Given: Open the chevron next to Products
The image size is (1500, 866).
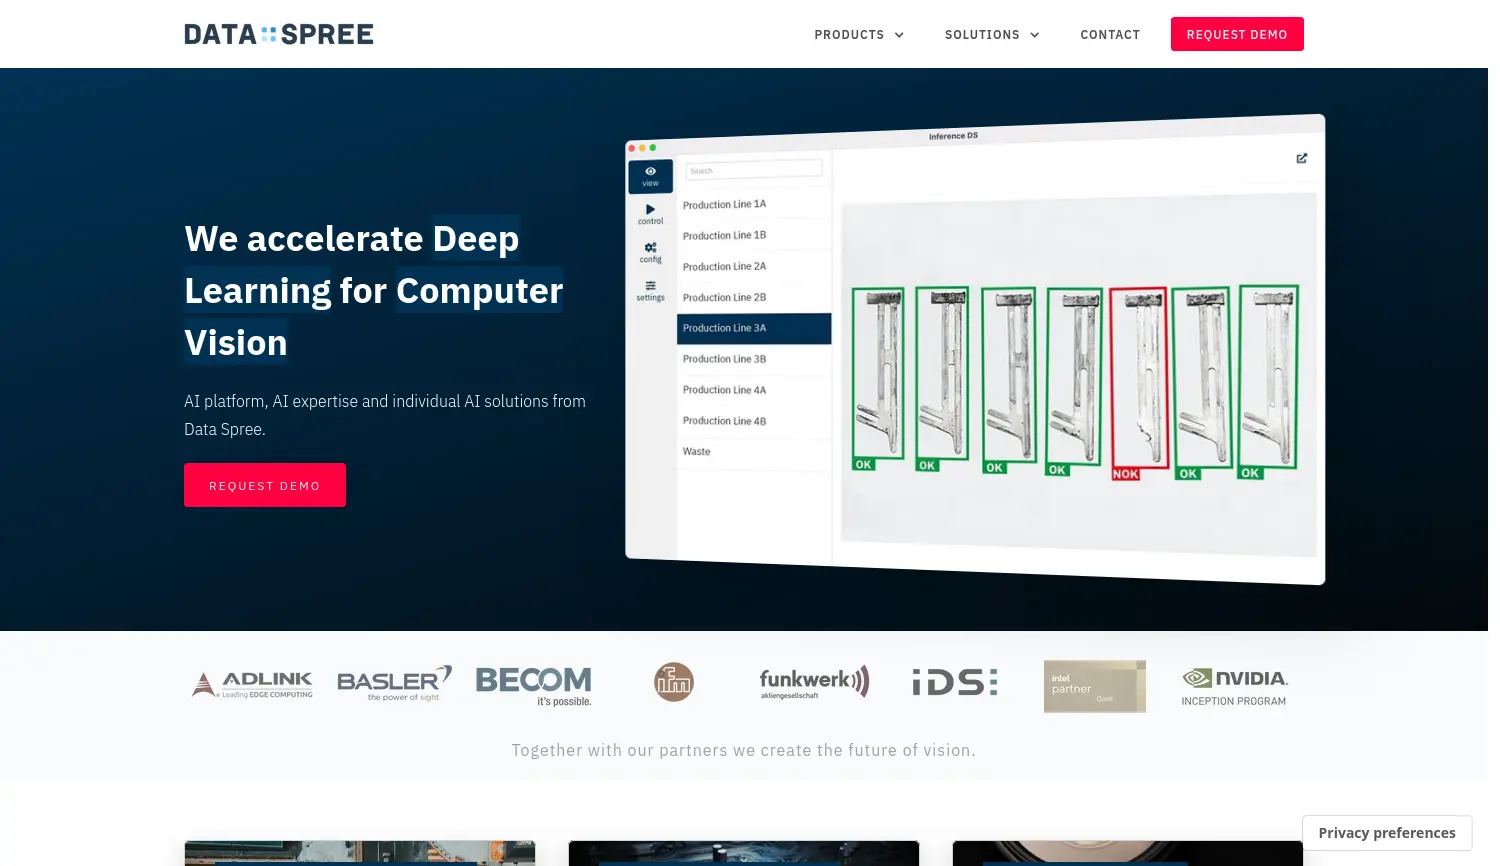Looking at the screenshot, I should pyautogui.click(x=898, y=35).
